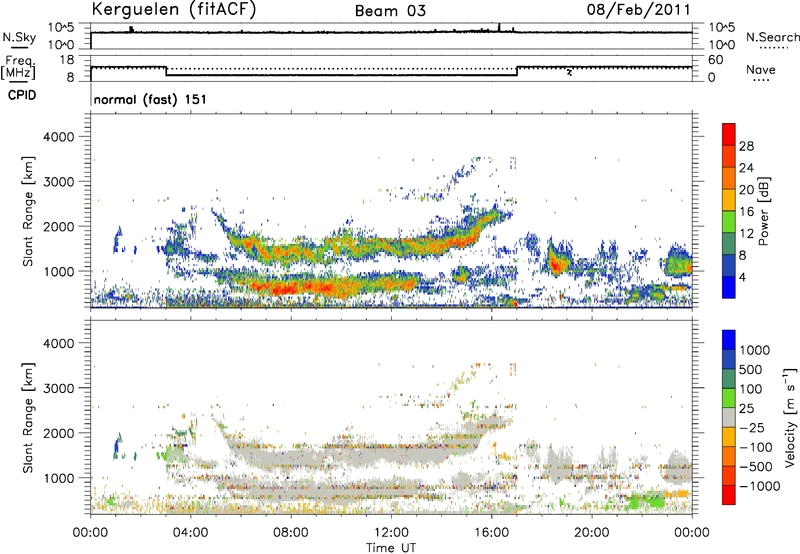Click '04:00' on the time axis
This screenshot has height=554, width=800.
pos(190,533)
